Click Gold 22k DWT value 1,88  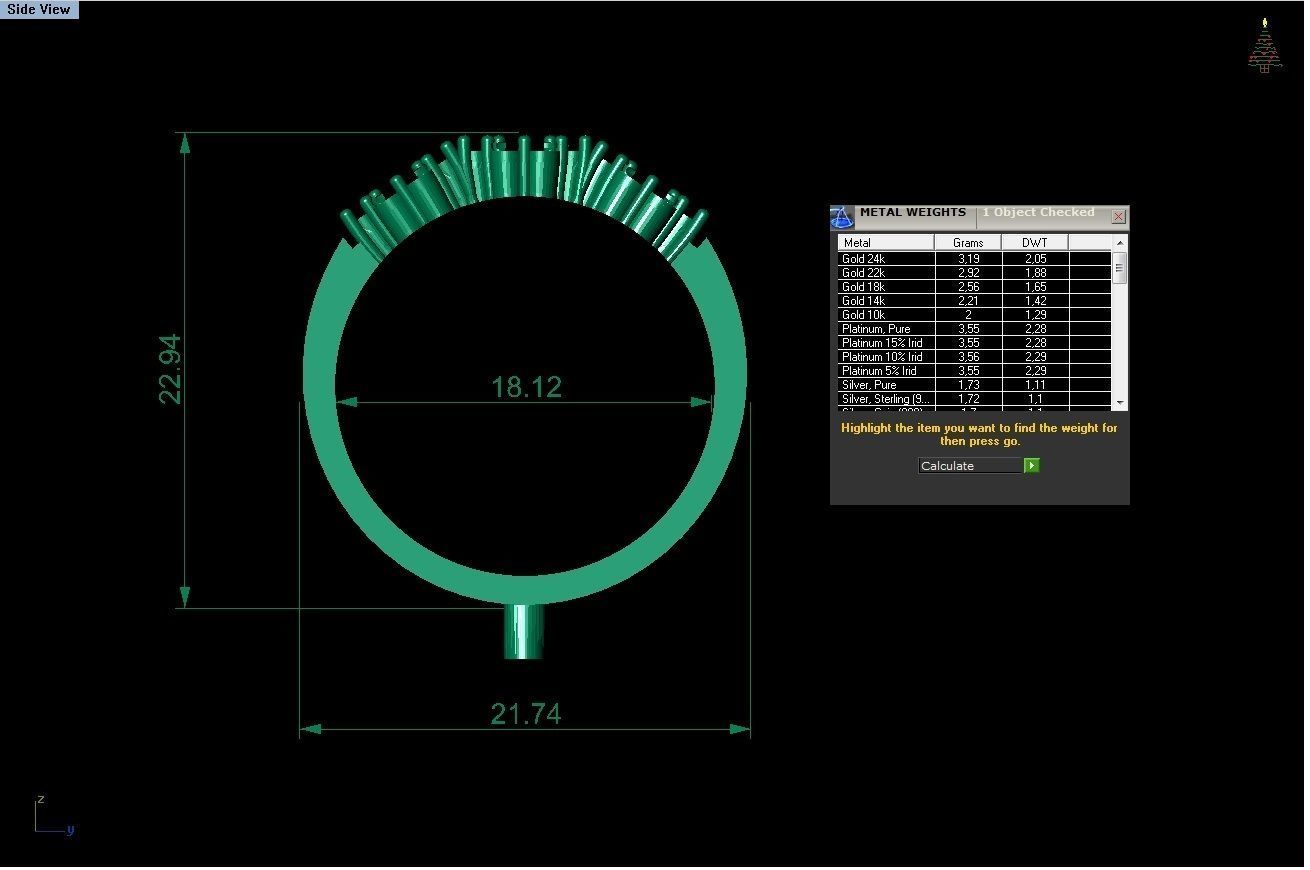tap(1035, 273)
